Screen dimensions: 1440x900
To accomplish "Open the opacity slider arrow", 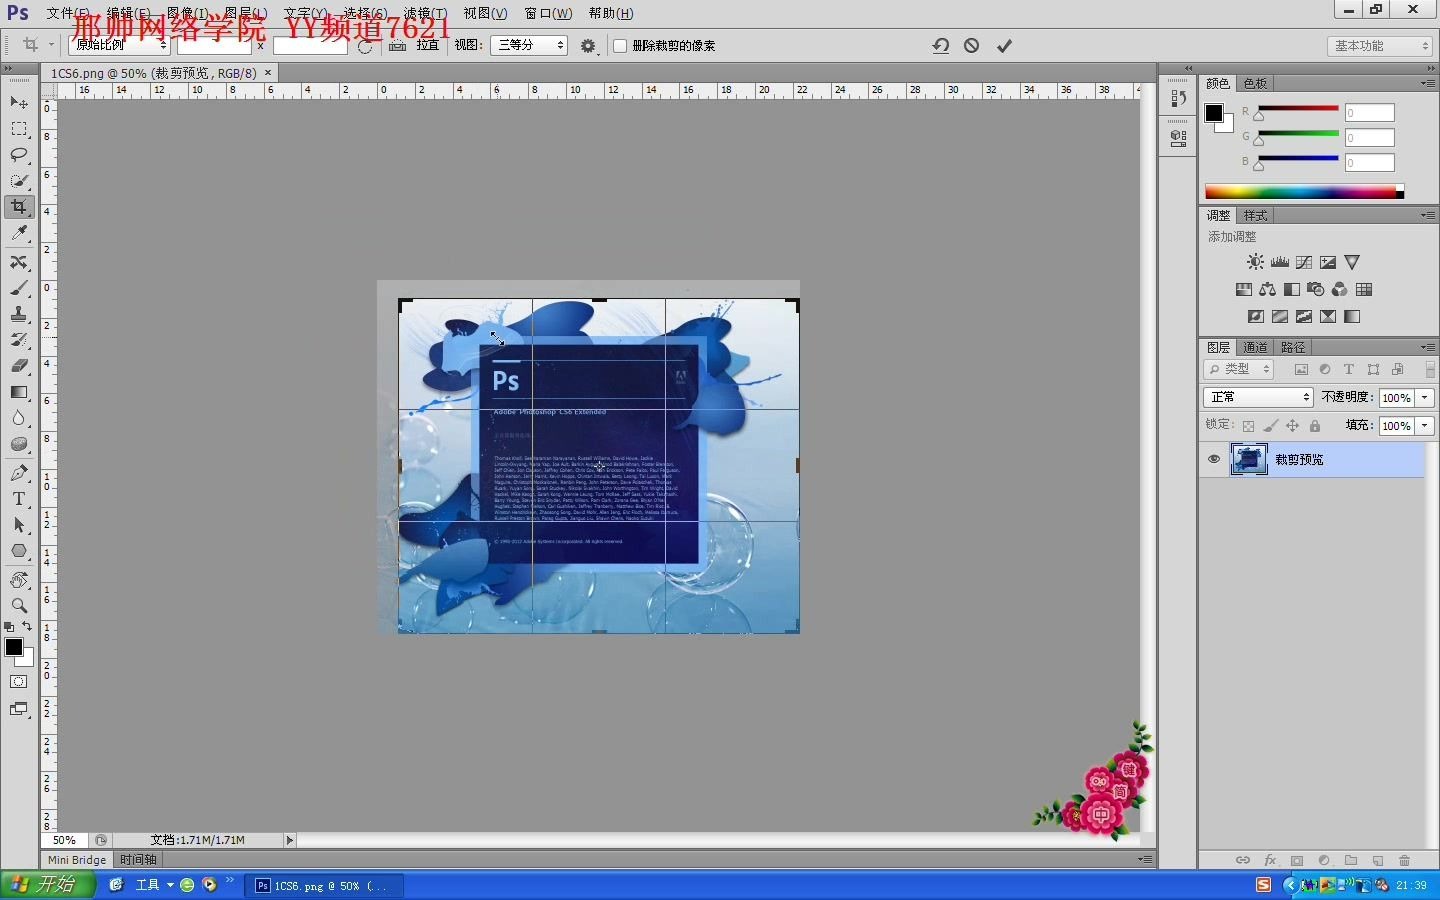I will (x=1425, y=397).
